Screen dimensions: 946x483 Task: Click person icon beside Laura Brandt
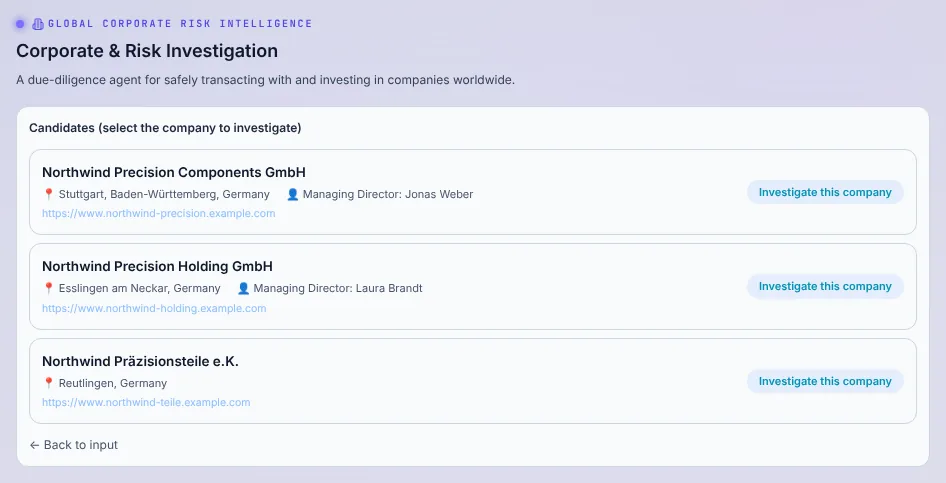click(x=243, y=288)
